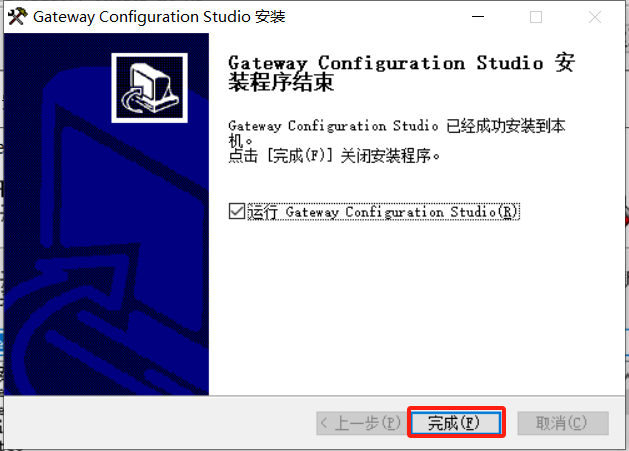Uncheck the 运行 Gateway Configuration Studio checkbox
Screen dimensions: 629x451
237,211
